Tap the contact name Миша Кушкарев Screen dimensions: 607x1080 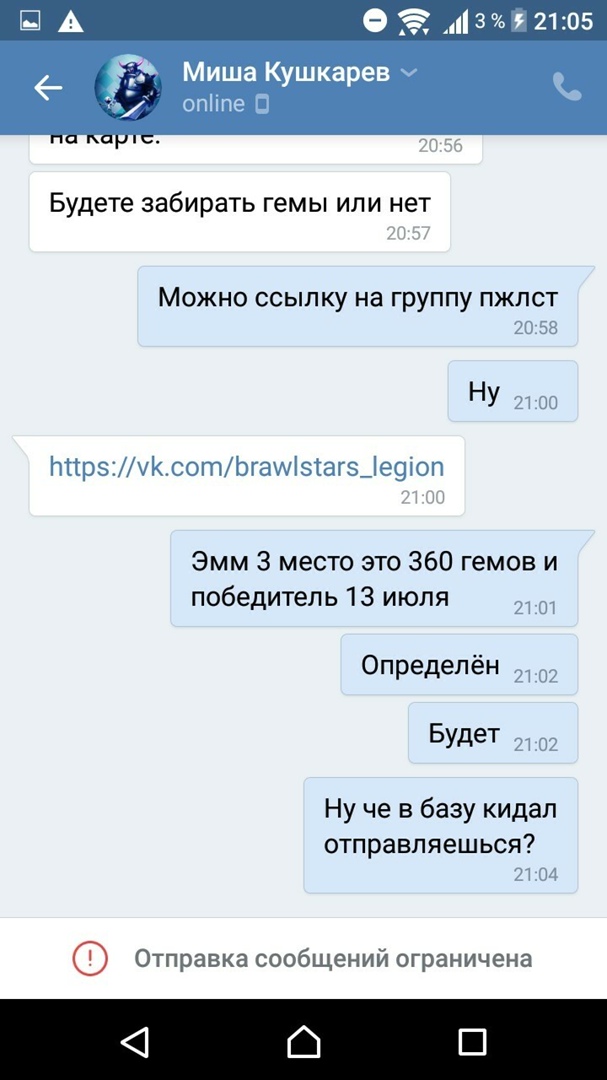click(286, 72)
